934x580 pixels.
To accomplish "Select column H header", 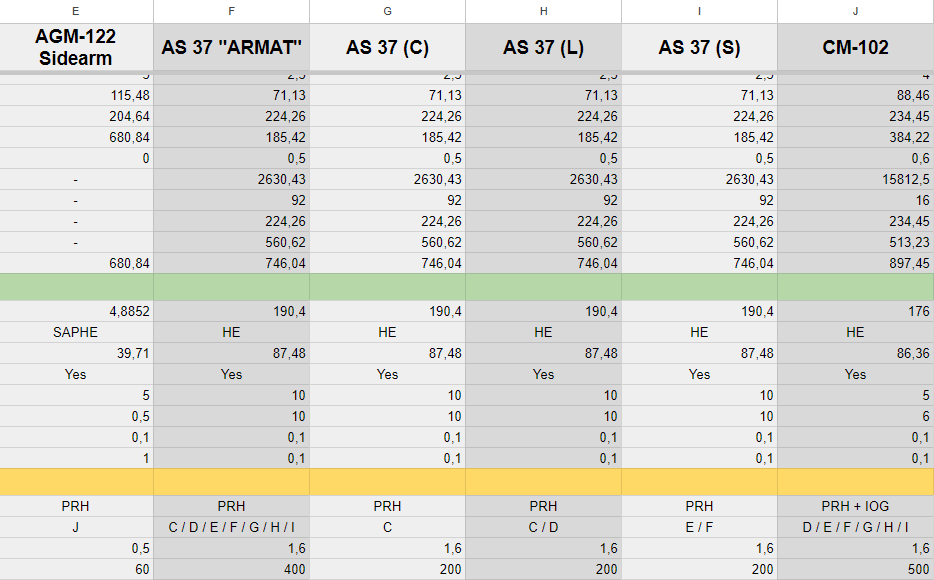I will (x=543, y=11).
